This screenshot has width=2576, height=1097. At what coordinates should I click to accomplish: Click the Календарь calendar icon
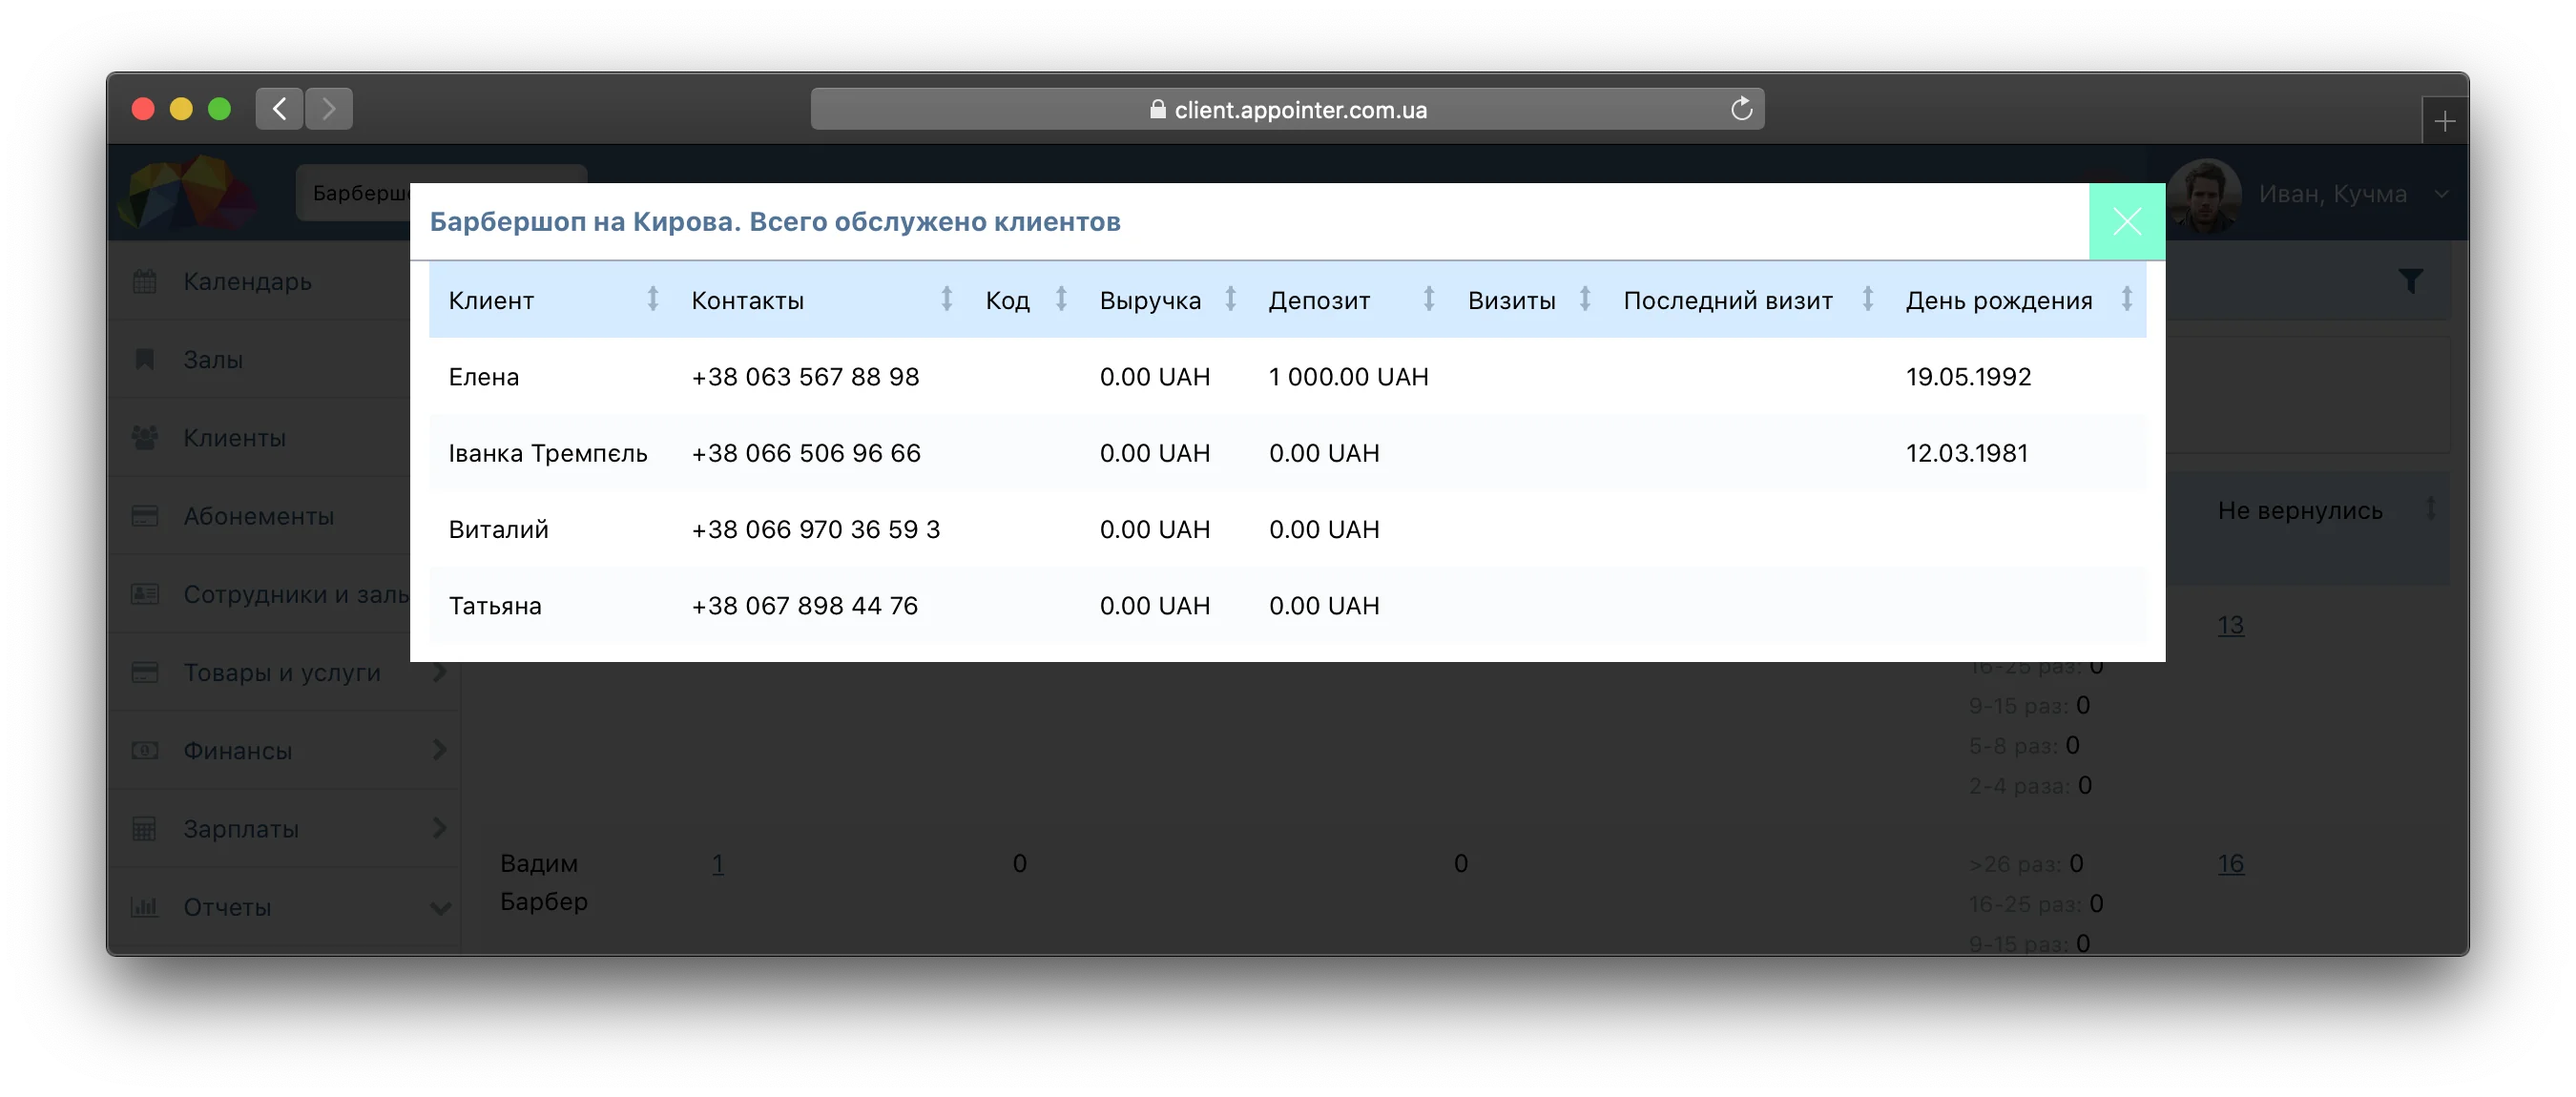click(145, 281)
